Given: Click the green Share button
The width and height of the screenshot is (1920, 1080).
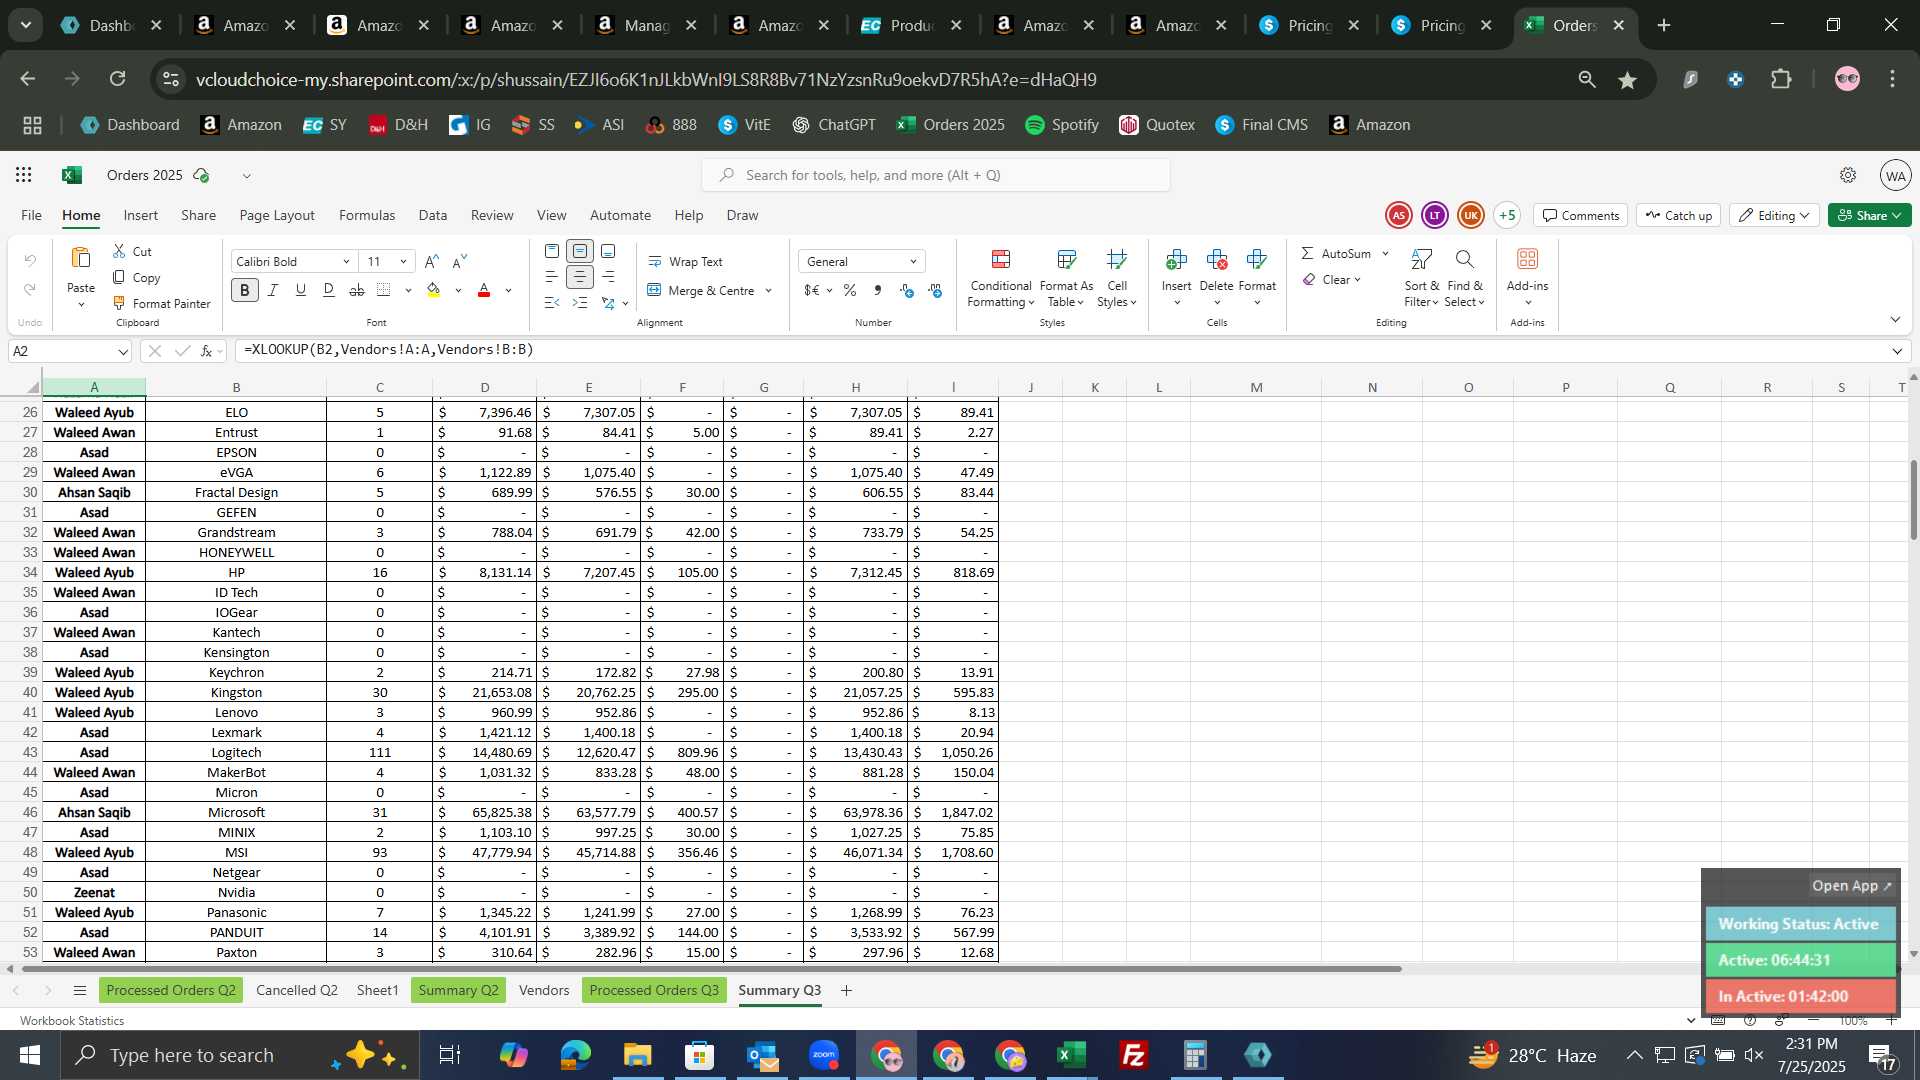Looking at the screenshot, I should tap(1869, 215).
